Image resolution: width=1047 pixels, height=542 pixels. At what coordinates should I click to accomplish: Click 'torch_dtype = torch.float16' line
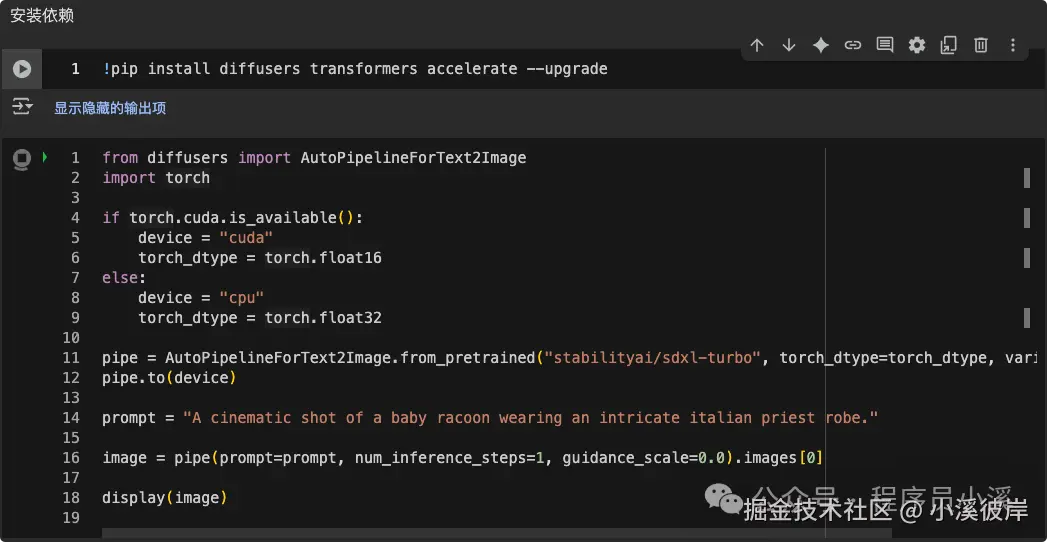click(260, 258)
